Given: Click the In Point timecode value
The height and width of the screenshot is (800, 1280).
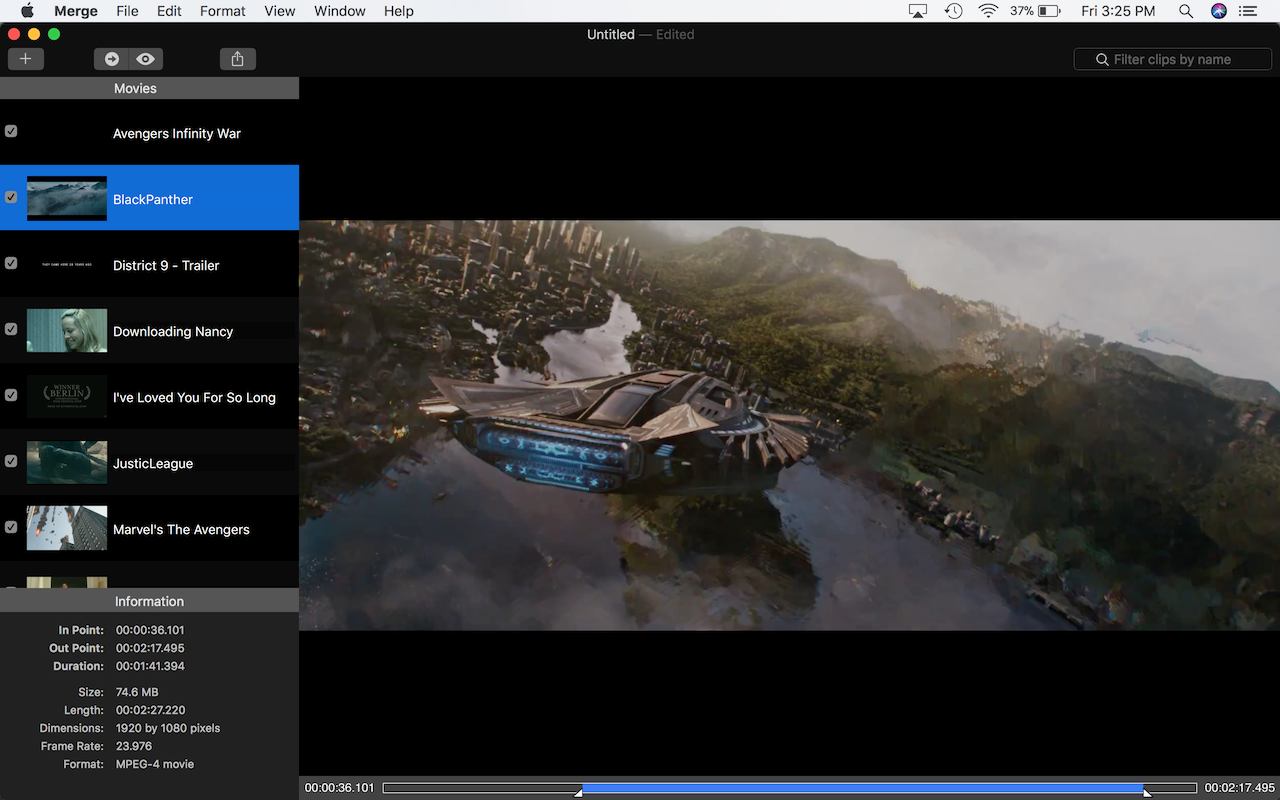Looking at the screenshot, I should [150, 630].
